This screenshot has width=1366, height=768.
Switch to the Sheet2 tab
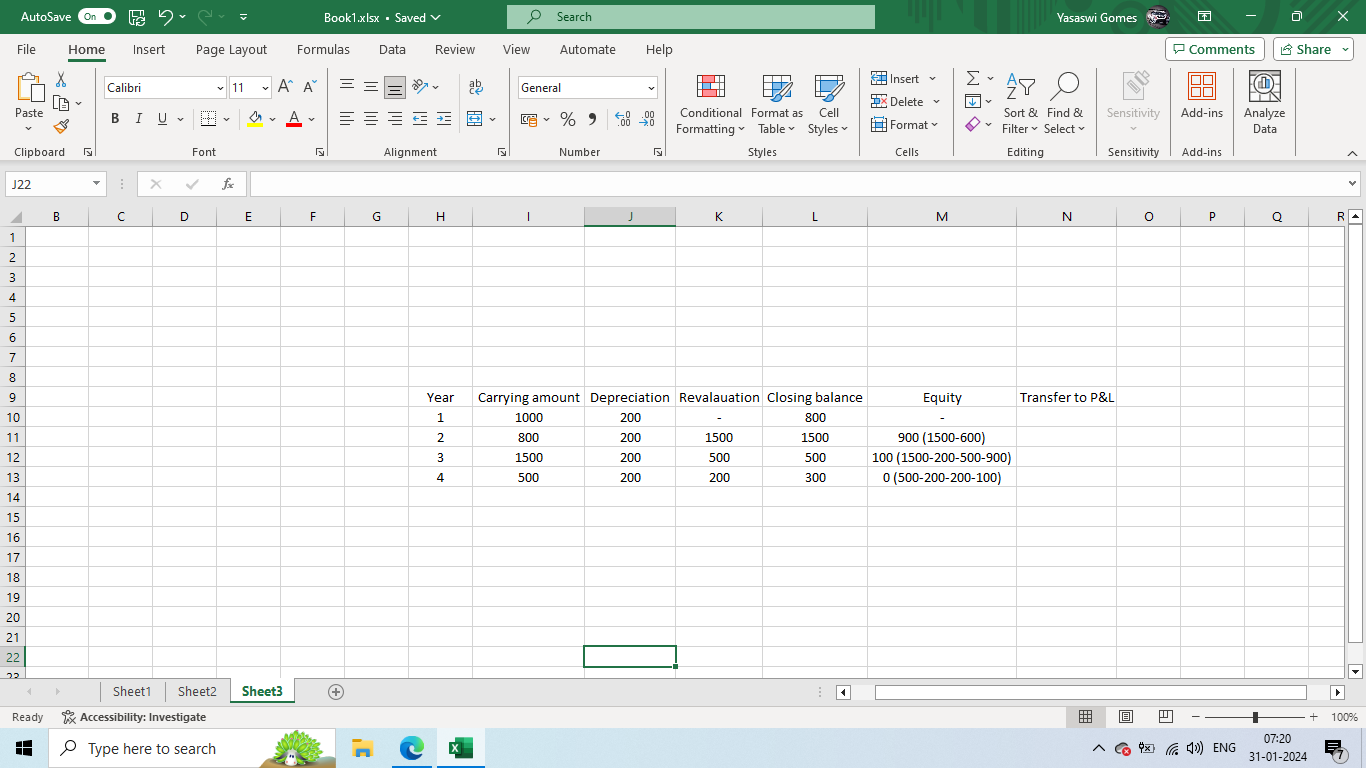(197, 691)
